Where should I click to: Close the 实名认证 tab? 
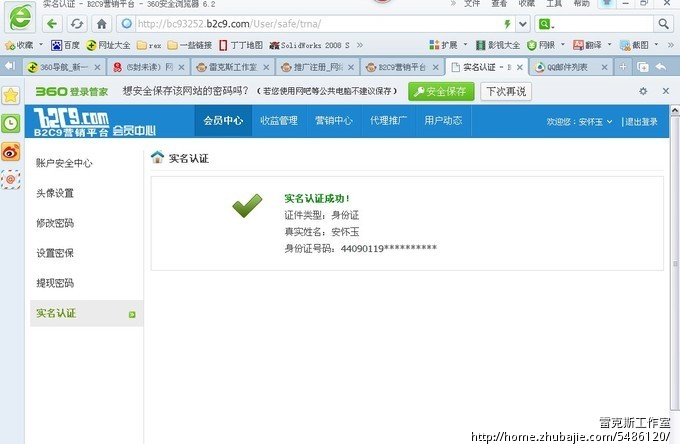point(520,67)
